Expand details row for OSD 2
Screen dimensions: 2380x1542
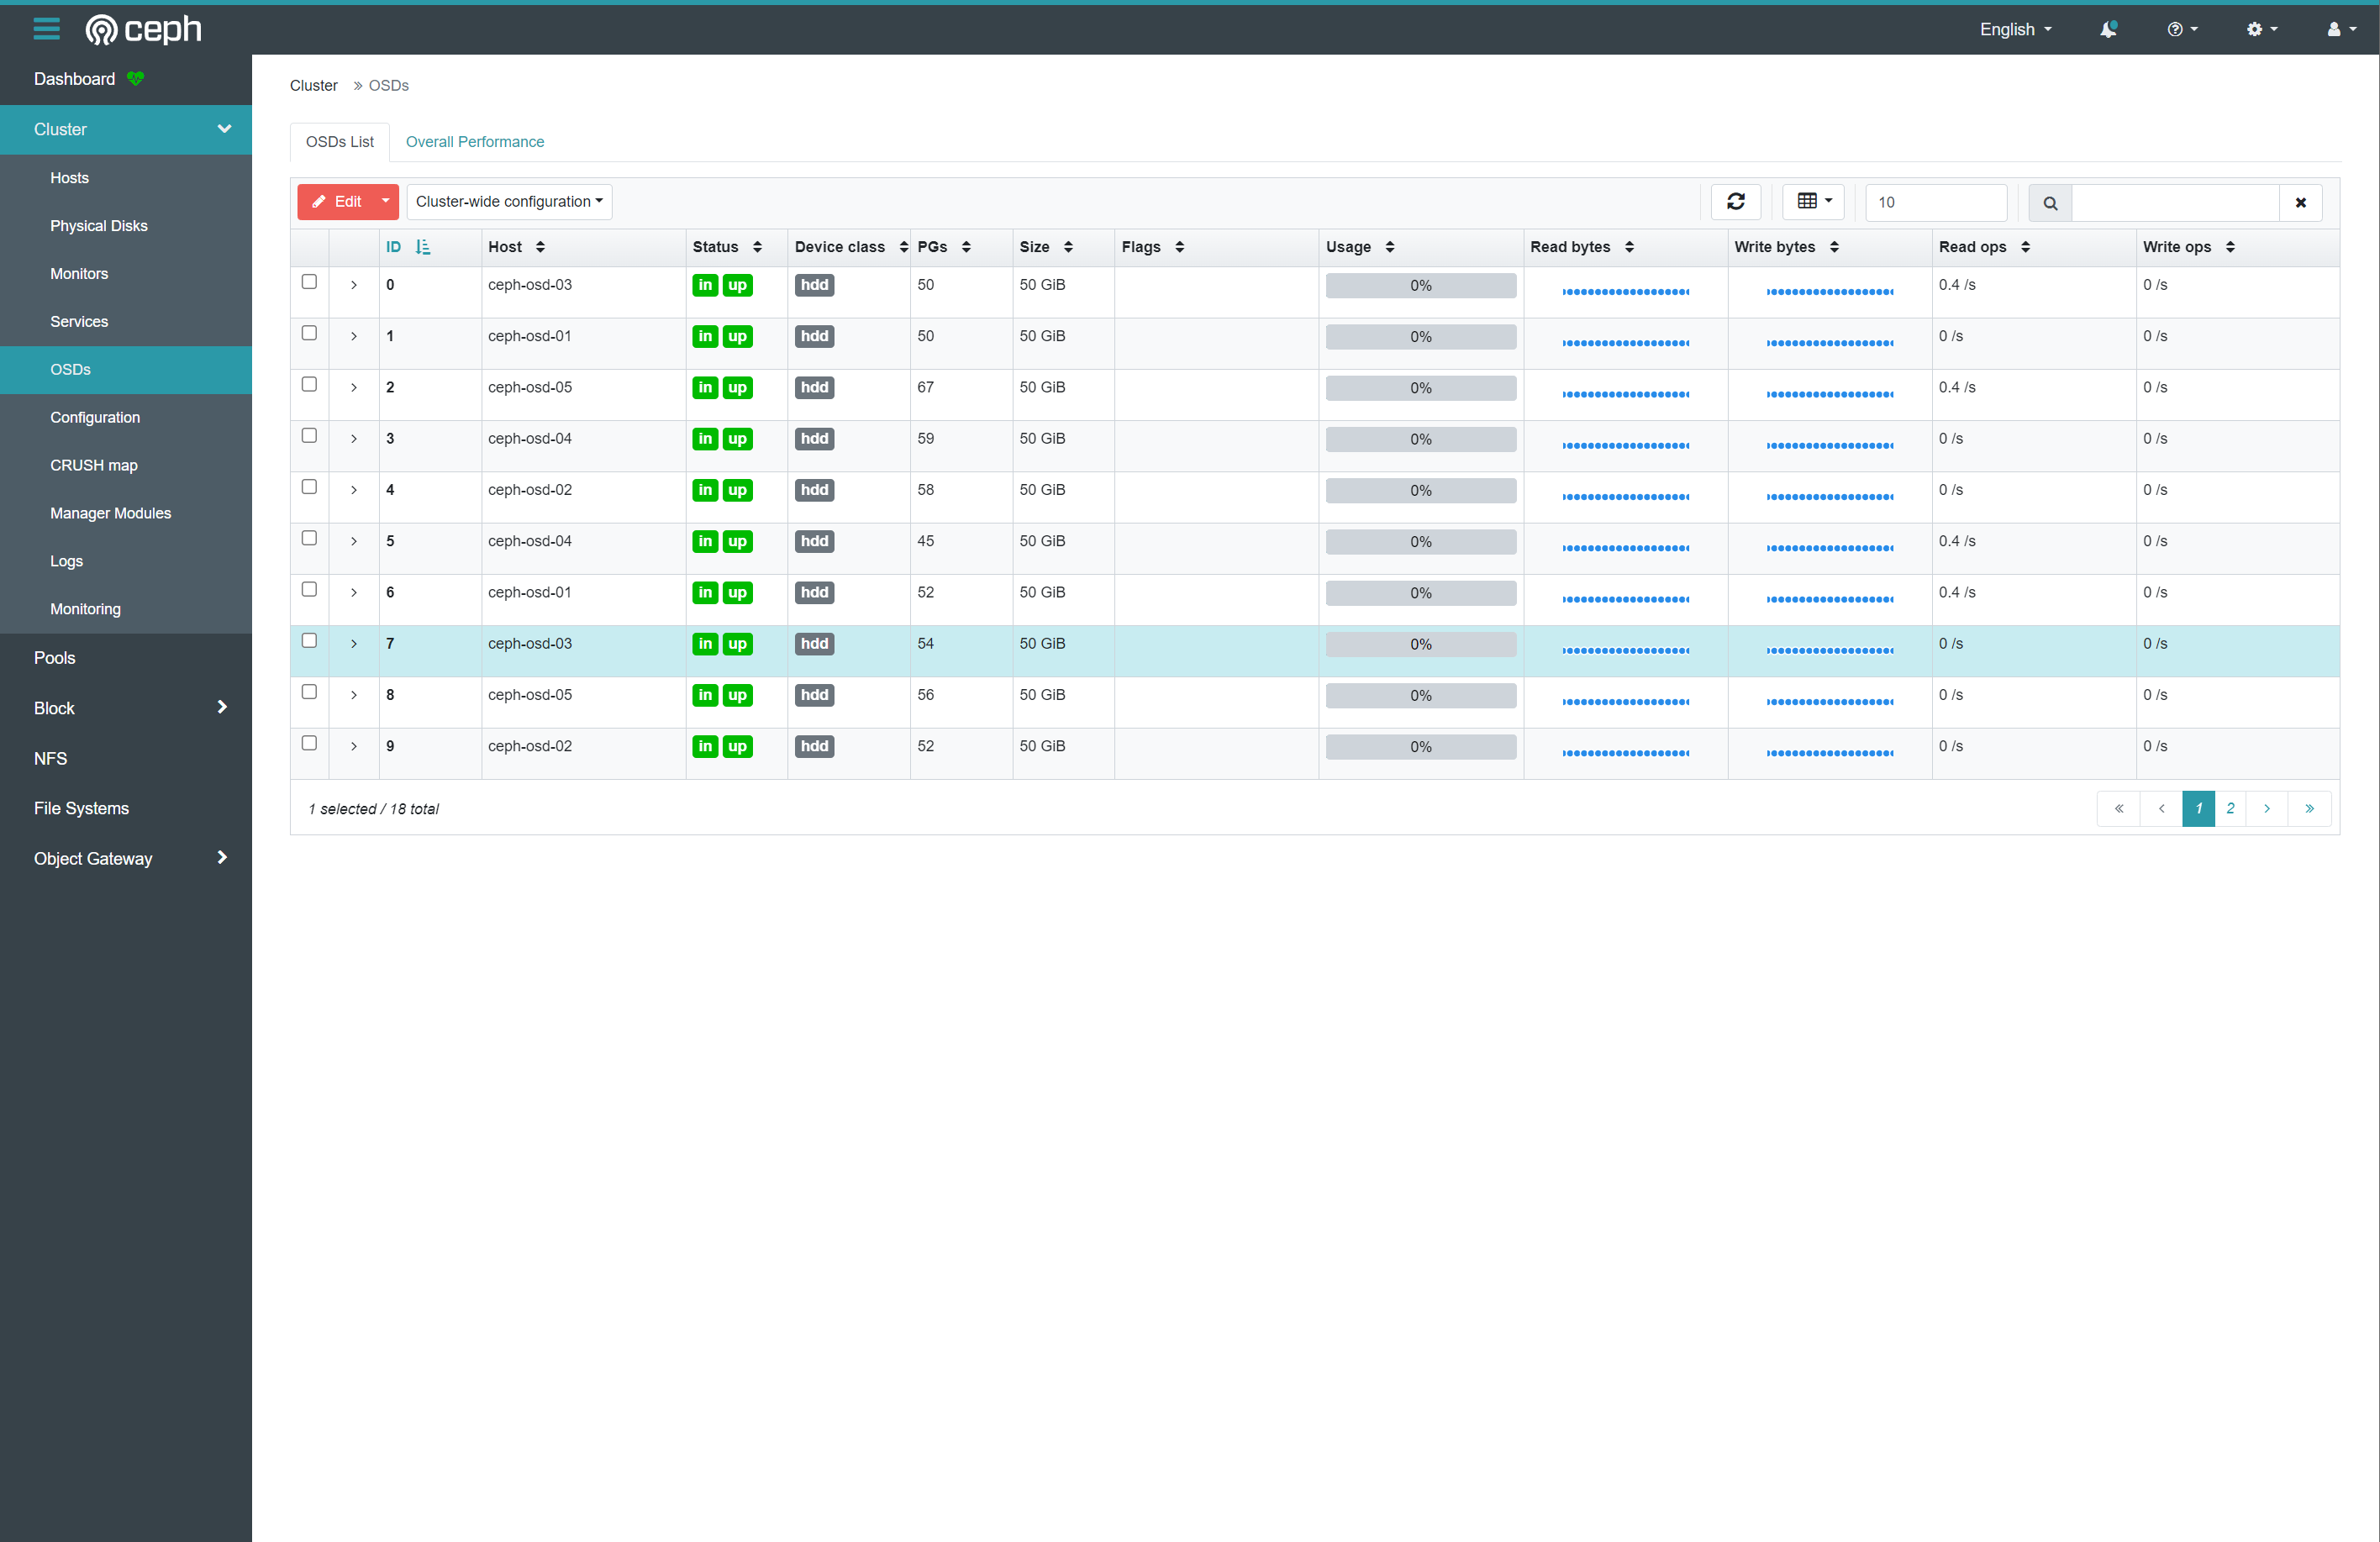click(354, 388)
